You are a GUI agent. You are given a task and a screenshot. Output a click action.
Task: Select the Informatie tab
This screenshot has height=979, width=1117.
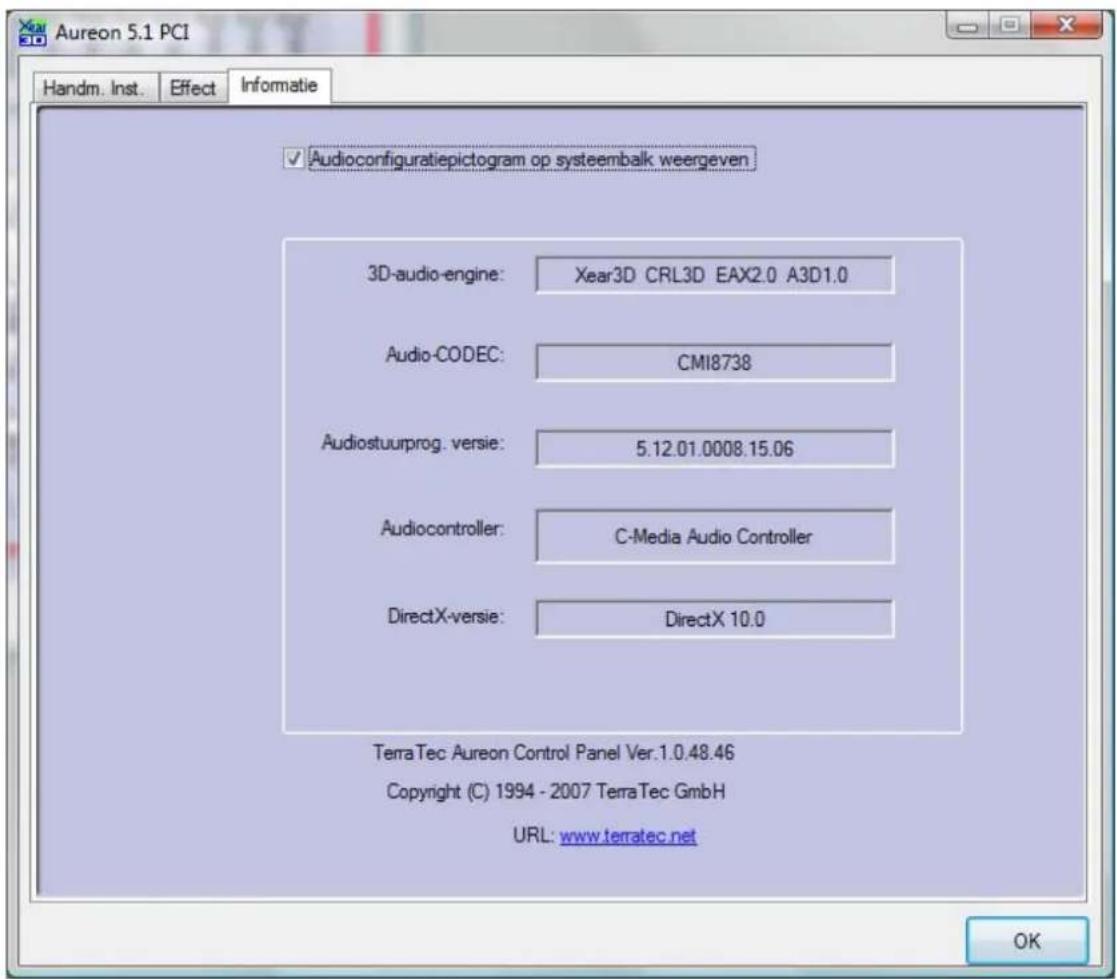(x=279, y=86)
